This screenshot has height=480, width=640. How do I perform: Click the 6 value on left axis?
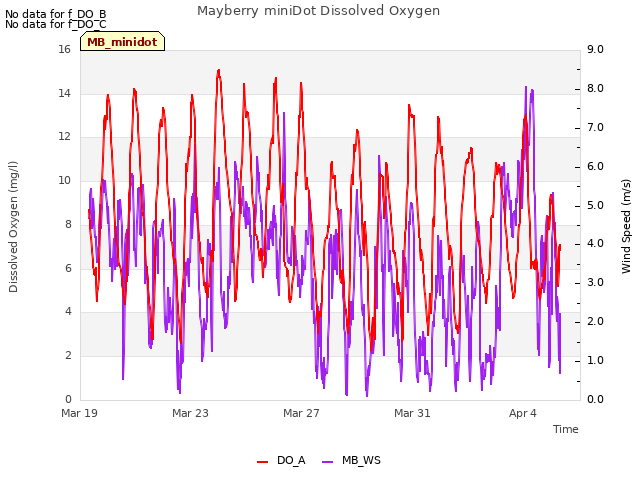(x=68, y=268)
